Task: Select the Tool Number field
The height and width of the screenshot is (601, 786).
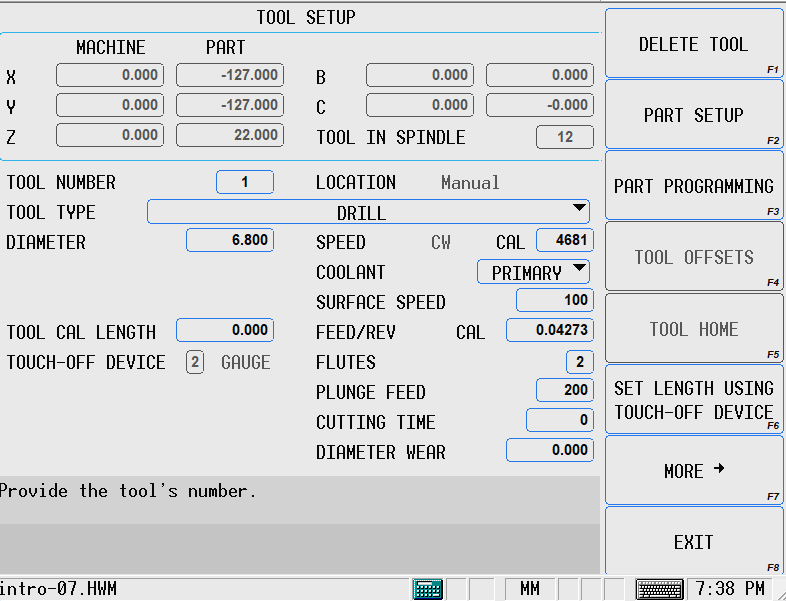Action: coord(245,182)
